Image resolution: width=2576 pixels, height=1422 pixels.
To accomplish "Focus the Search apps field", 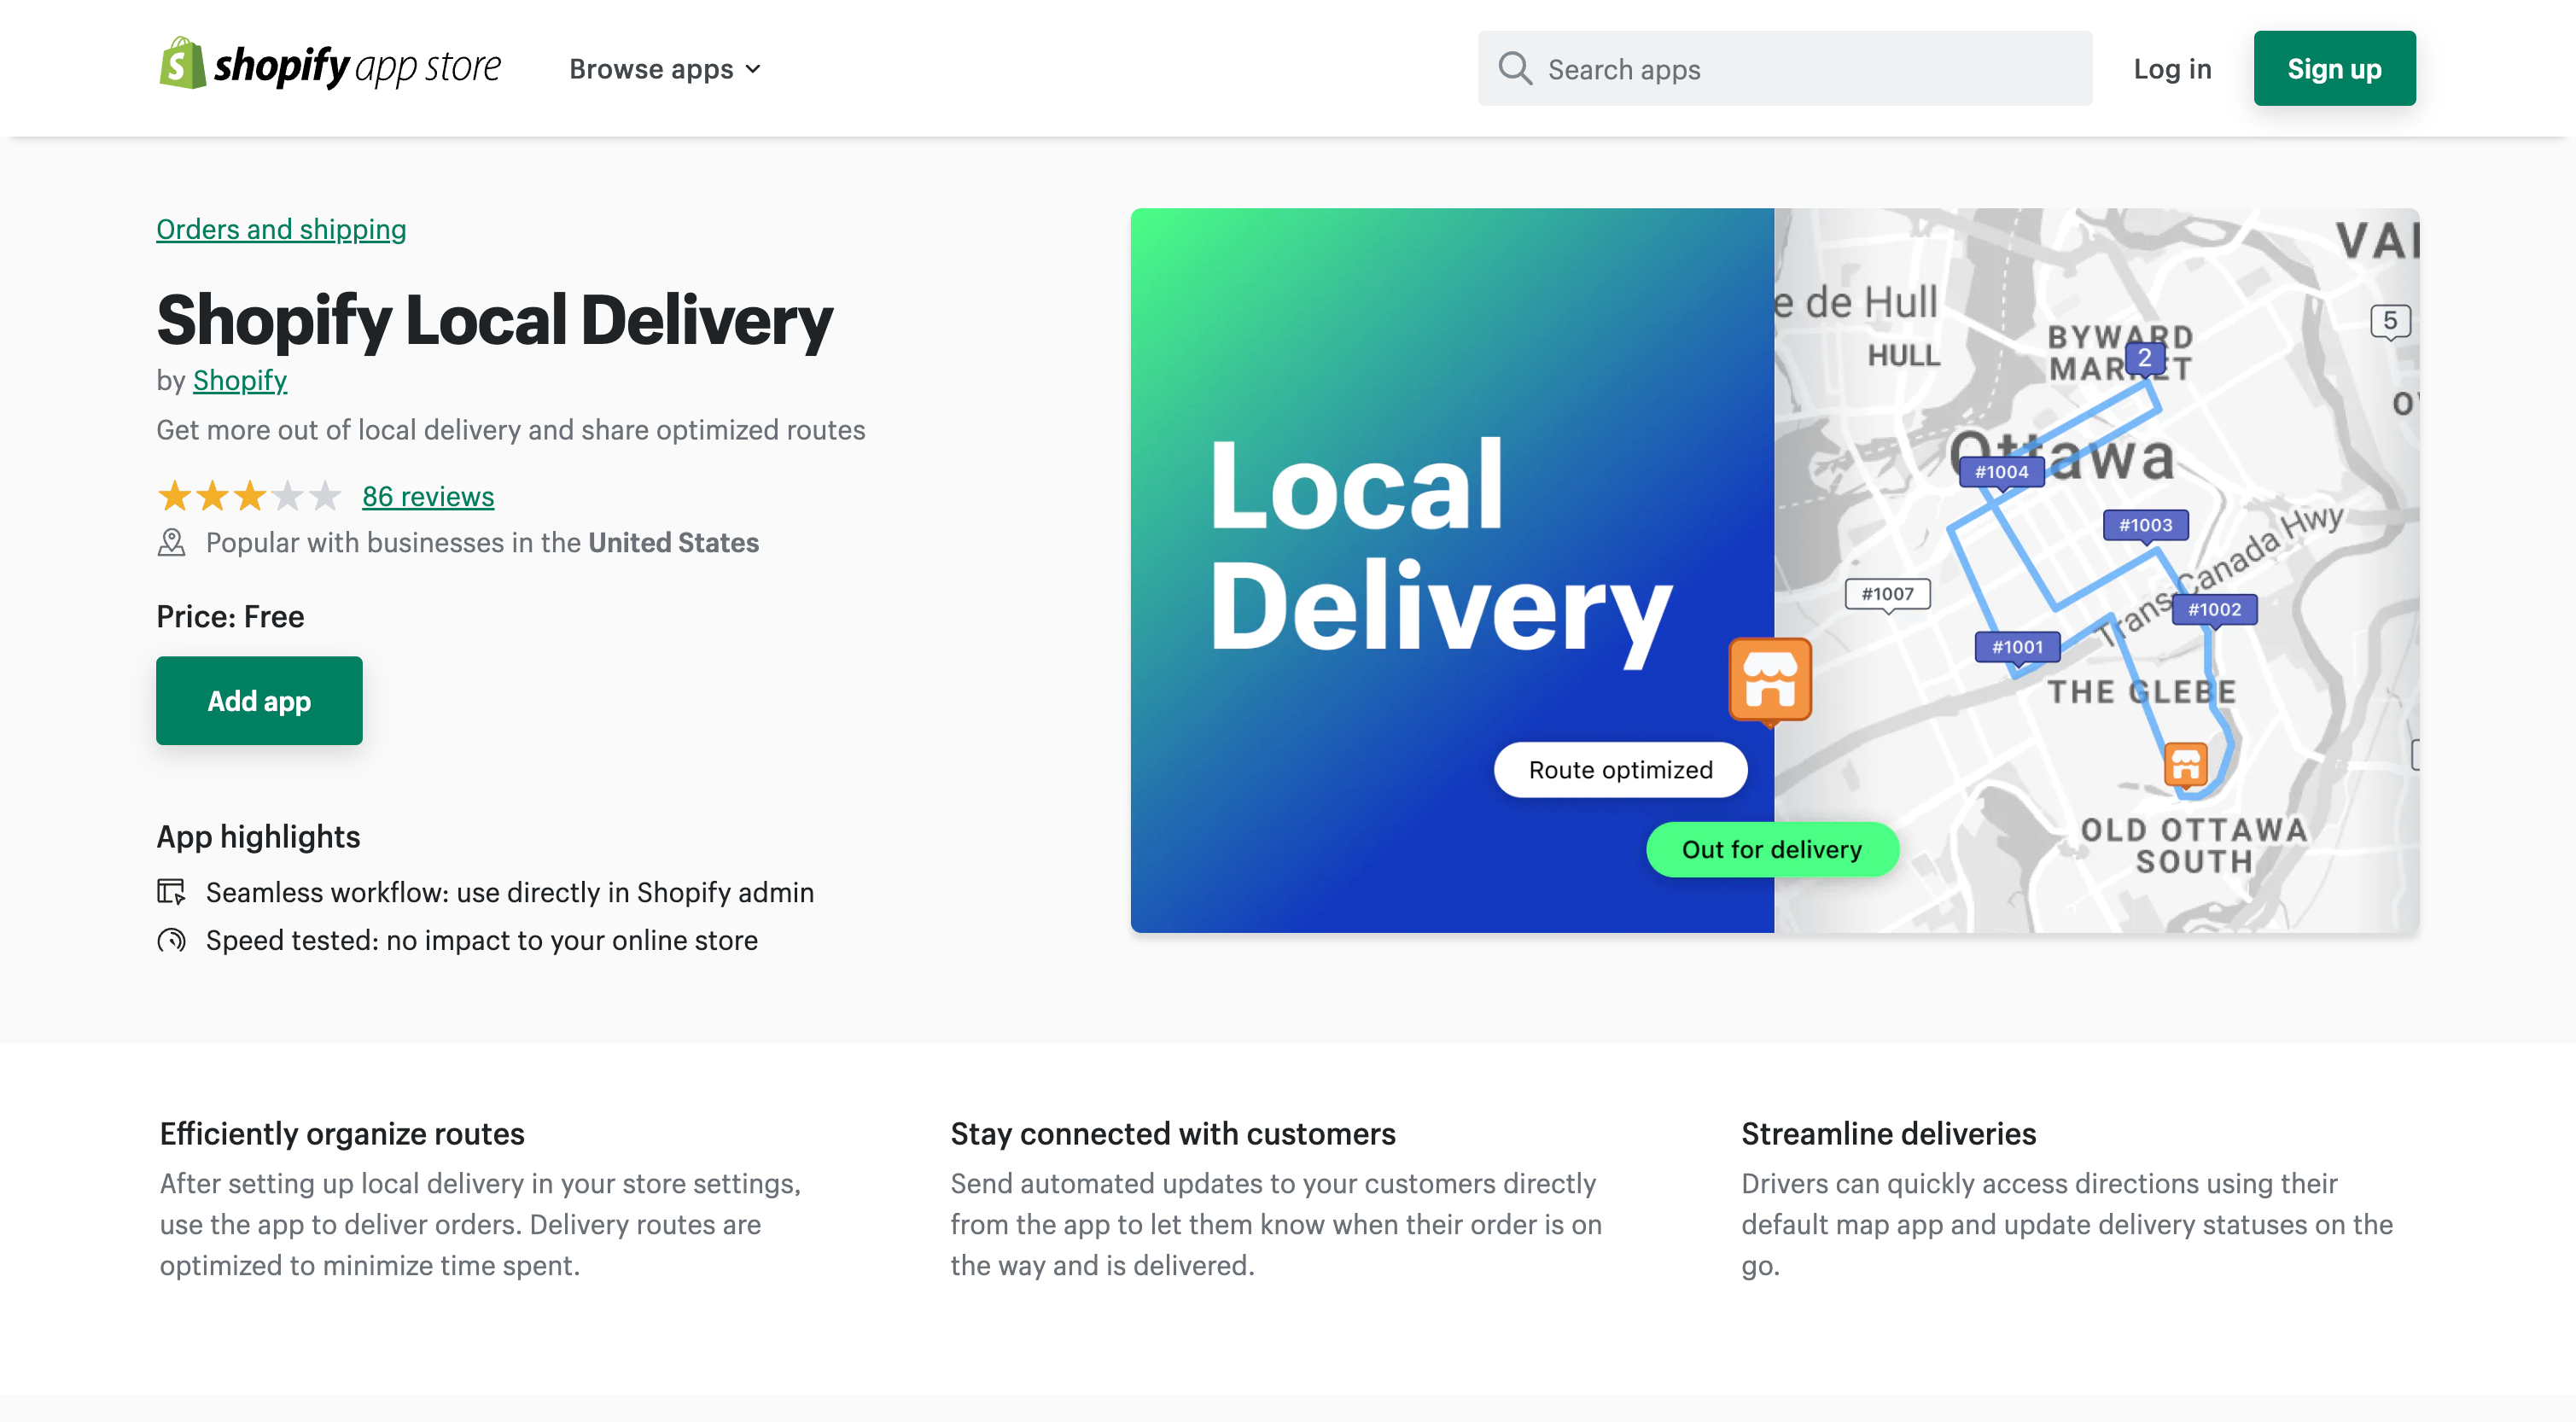I will (1785, 68).
